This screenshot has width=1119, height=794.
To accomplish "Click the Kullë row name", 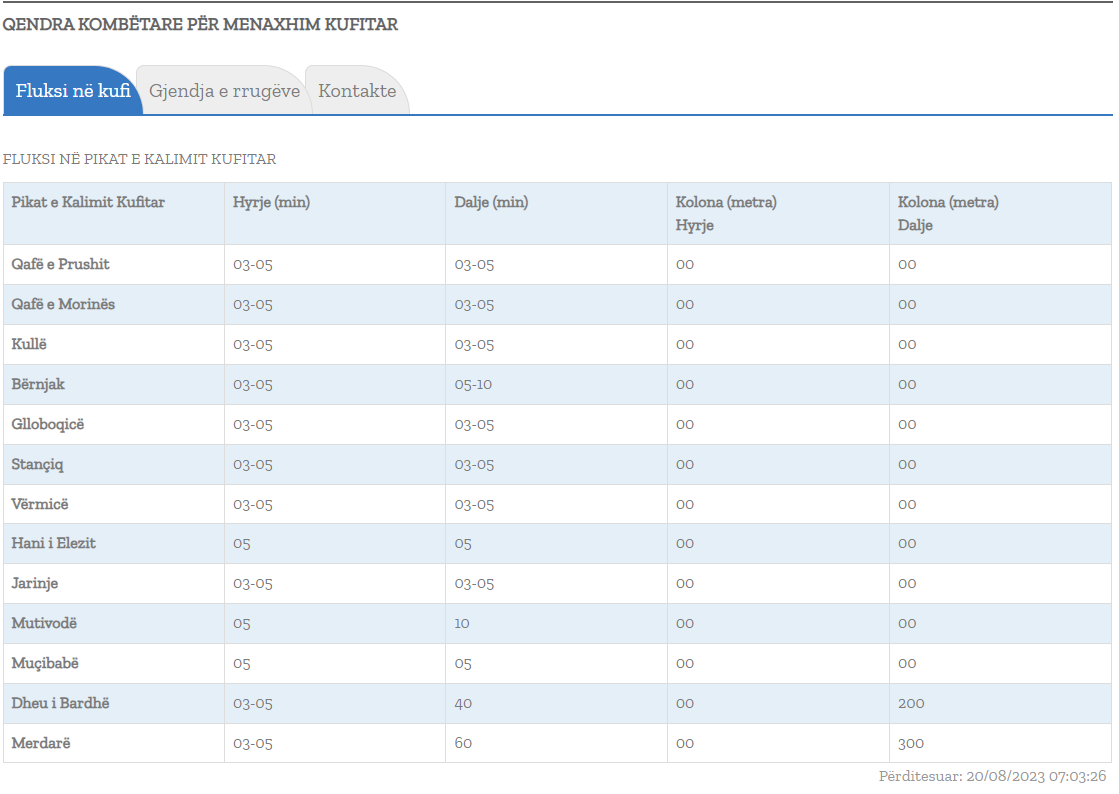I will point(30,345).
